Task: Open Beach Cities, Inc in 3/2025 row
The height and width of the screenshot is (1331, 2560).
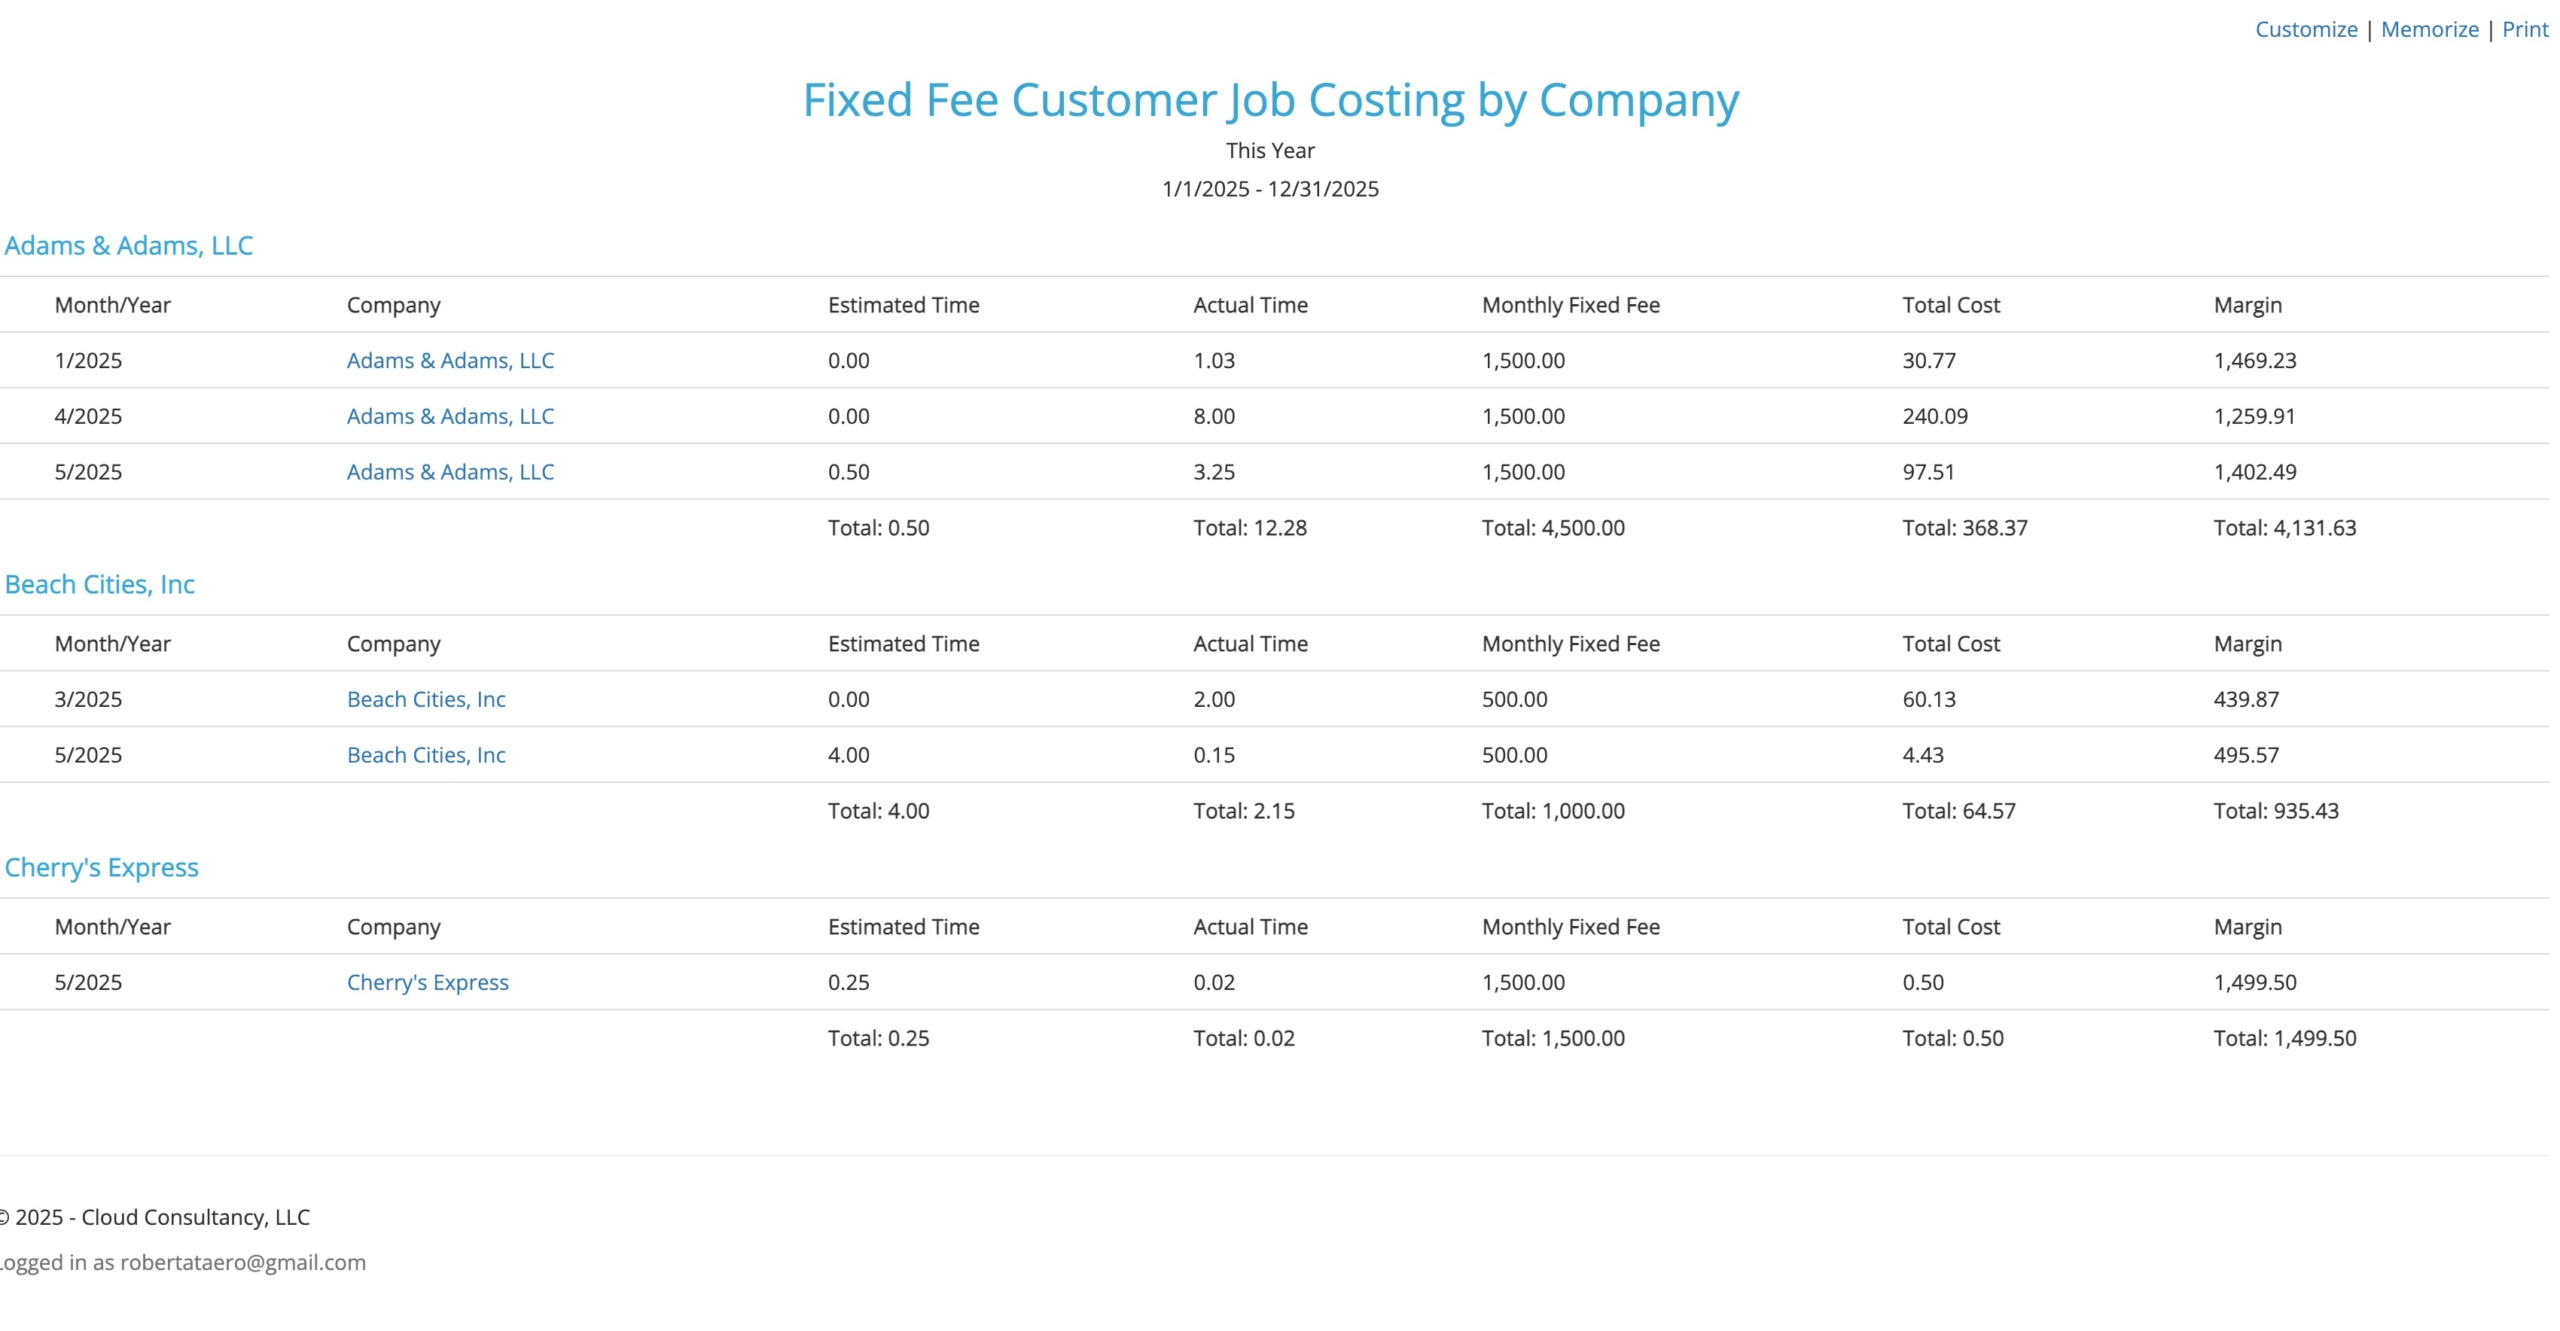Action: [426, 699]
